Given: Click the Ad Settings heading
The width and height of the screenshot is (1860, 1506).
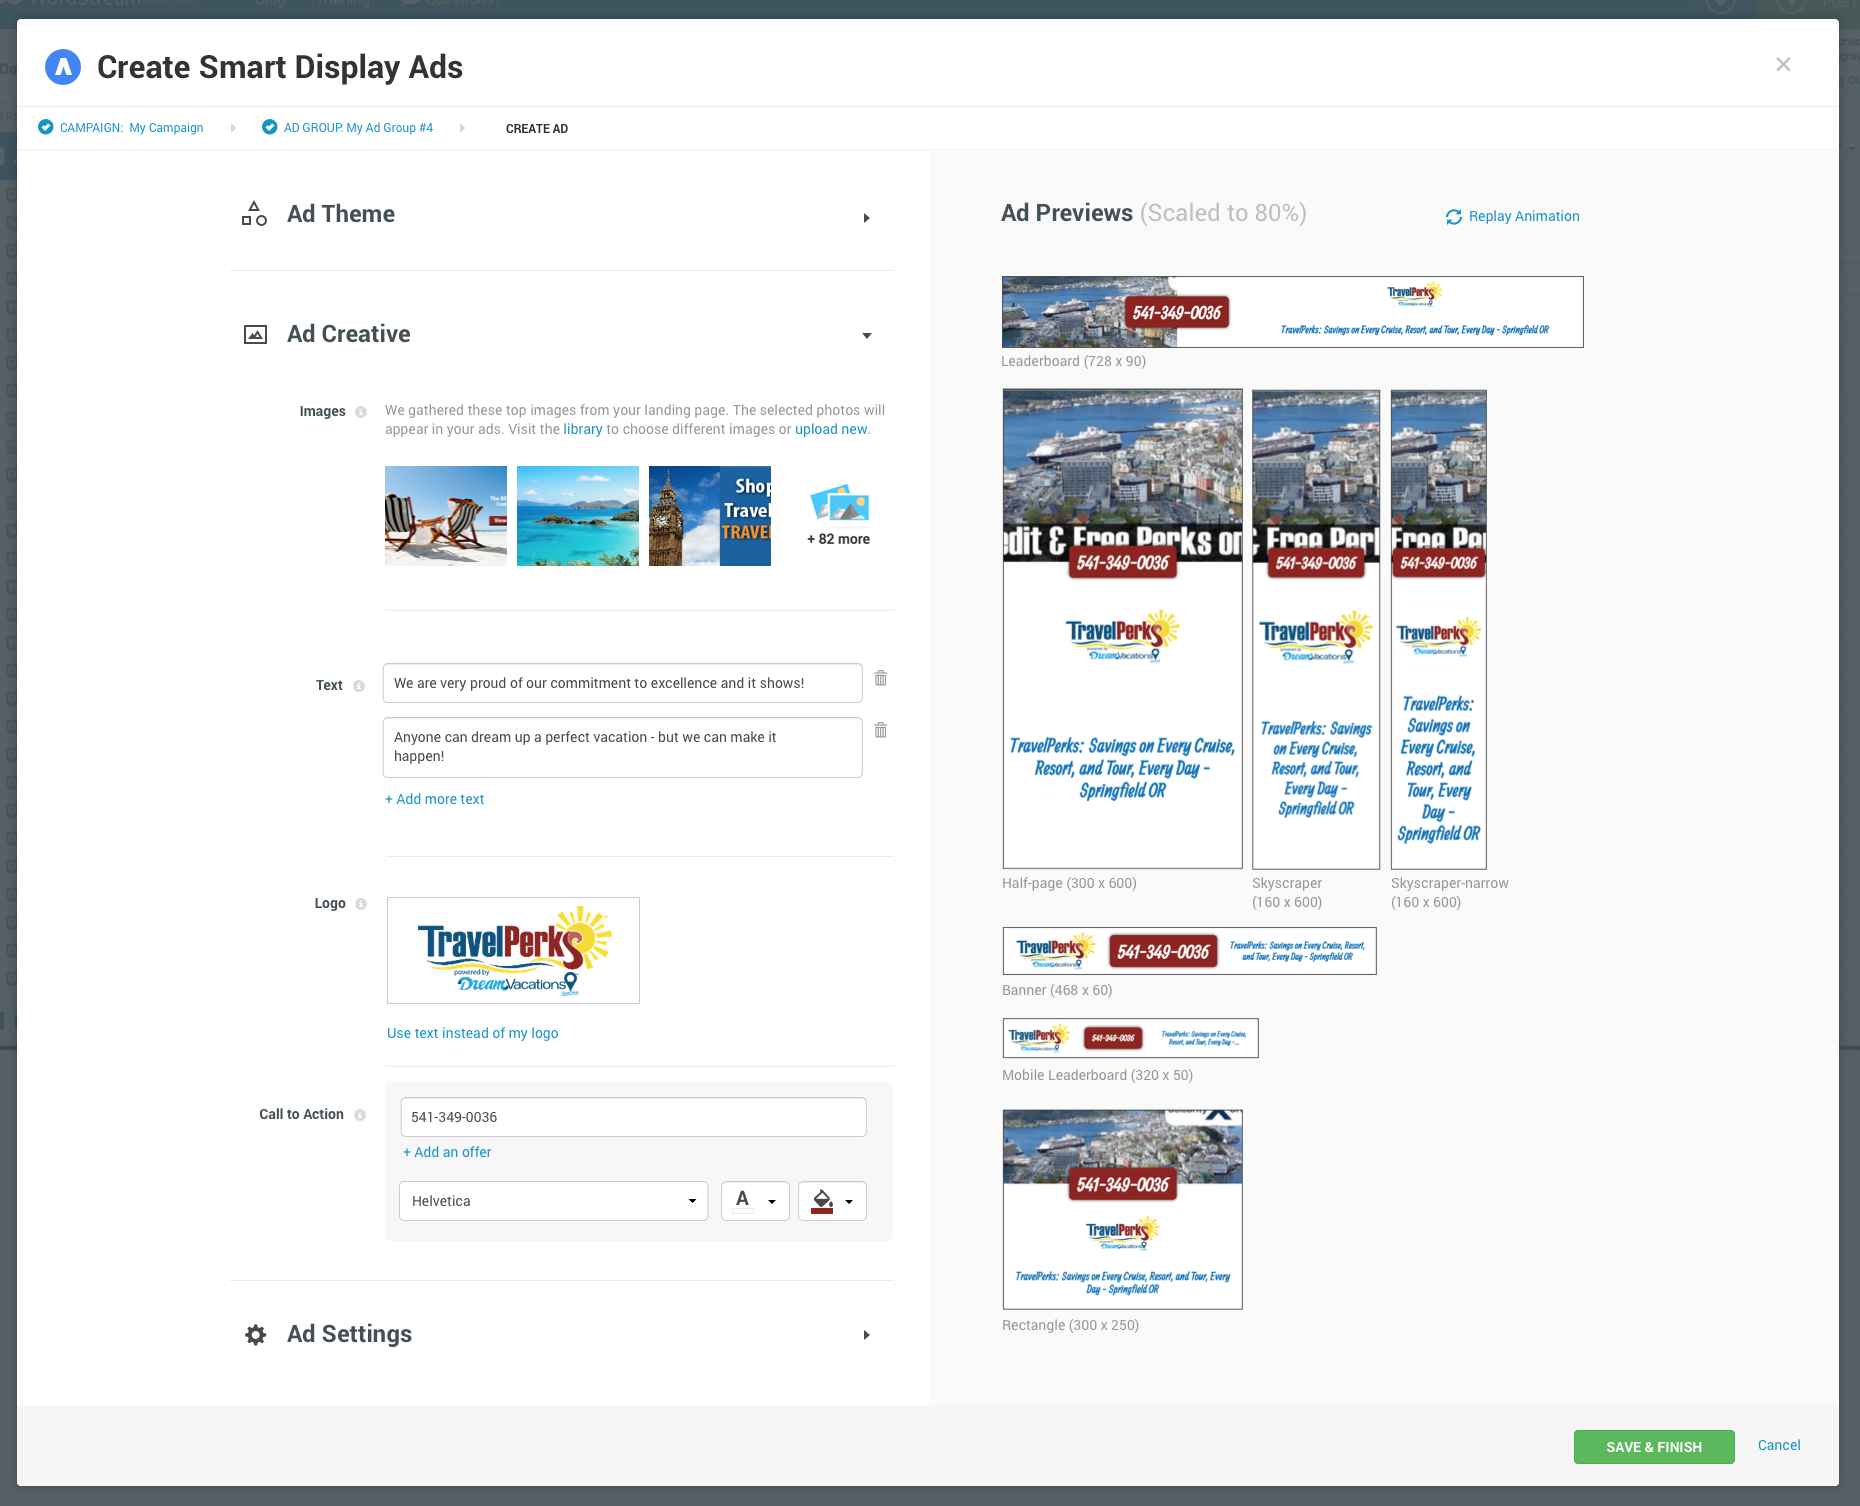Looking at the screenshot, I should [349, 1334].
